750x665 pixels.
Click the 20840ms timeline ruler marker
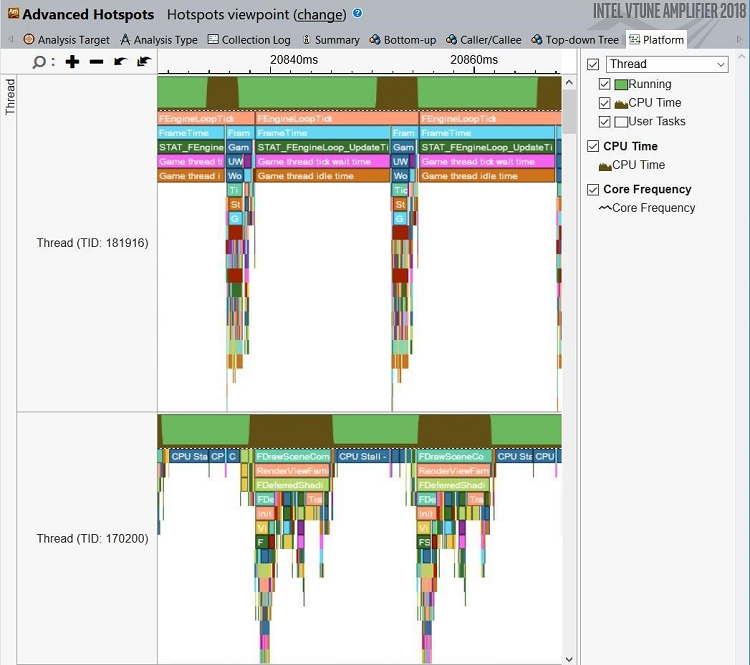pos(294,60)
